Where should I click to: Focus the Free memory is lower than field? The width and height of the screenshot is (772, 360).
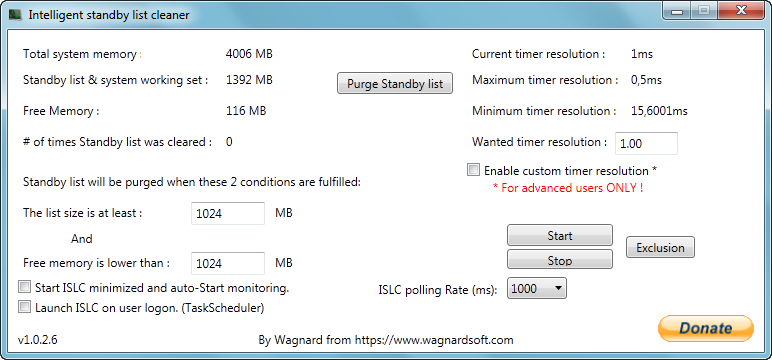tap(228, 263)
